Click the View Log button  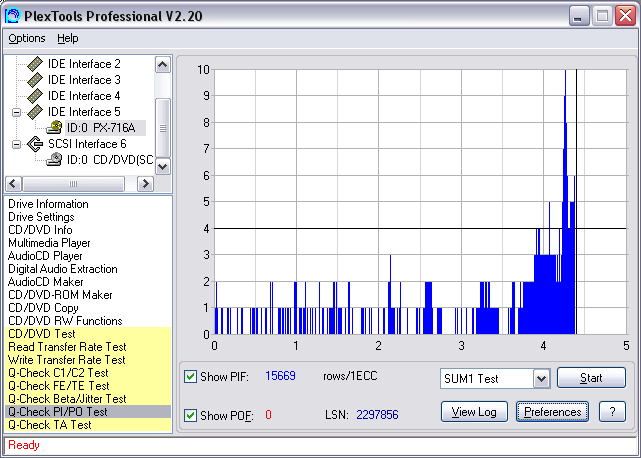pos(474,412)
